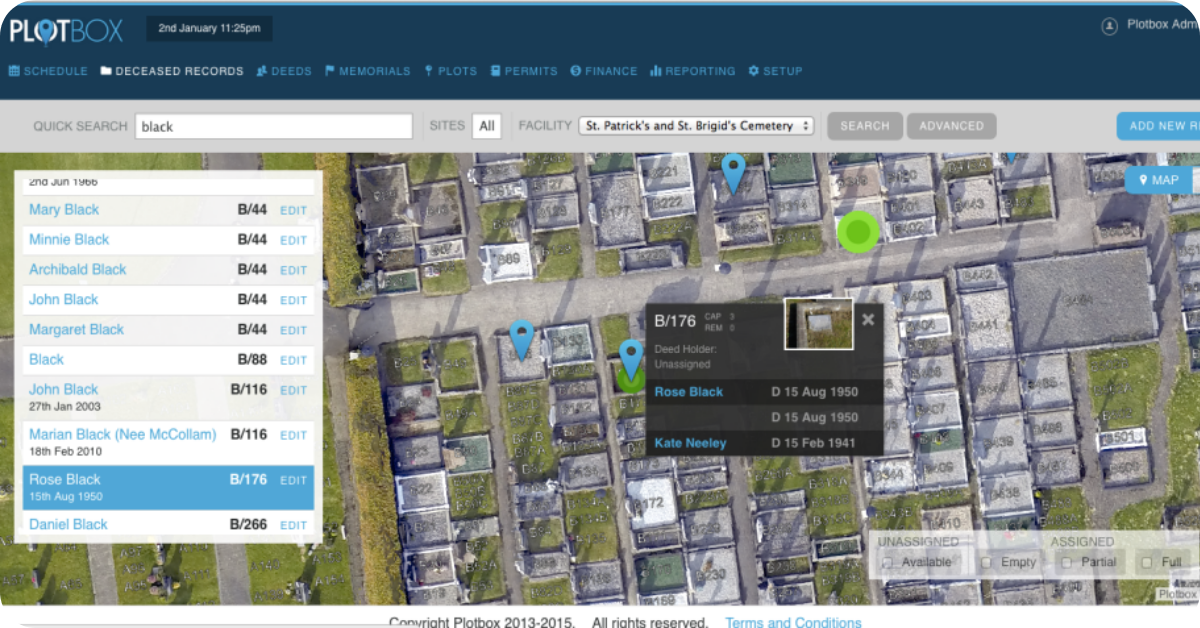Screen dimensions: 1200x628
Task: Click the Schedule calendar icon
Action: [14, 71]
